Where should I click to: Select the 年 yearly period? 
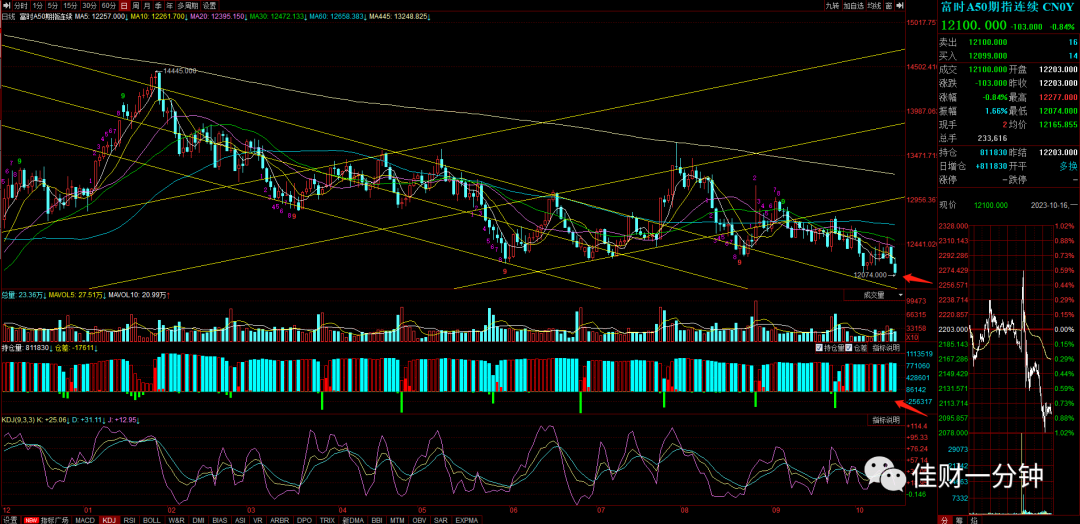point(169,5)
